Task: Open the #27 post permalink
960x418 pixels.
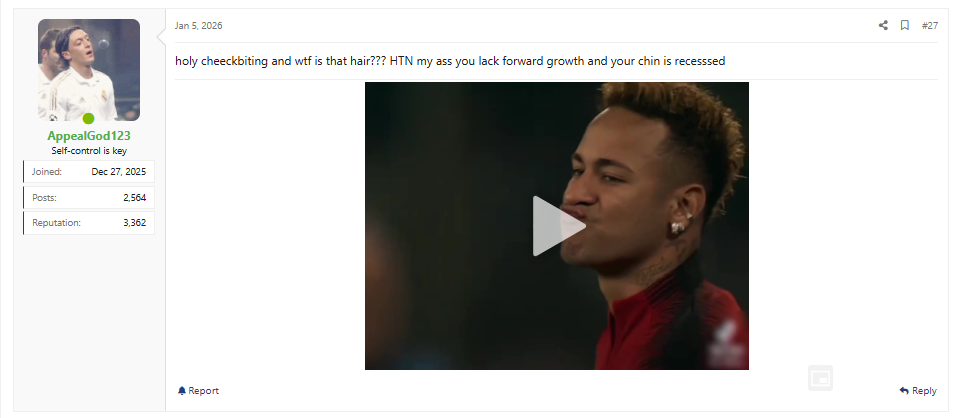Action: point(929,25)
